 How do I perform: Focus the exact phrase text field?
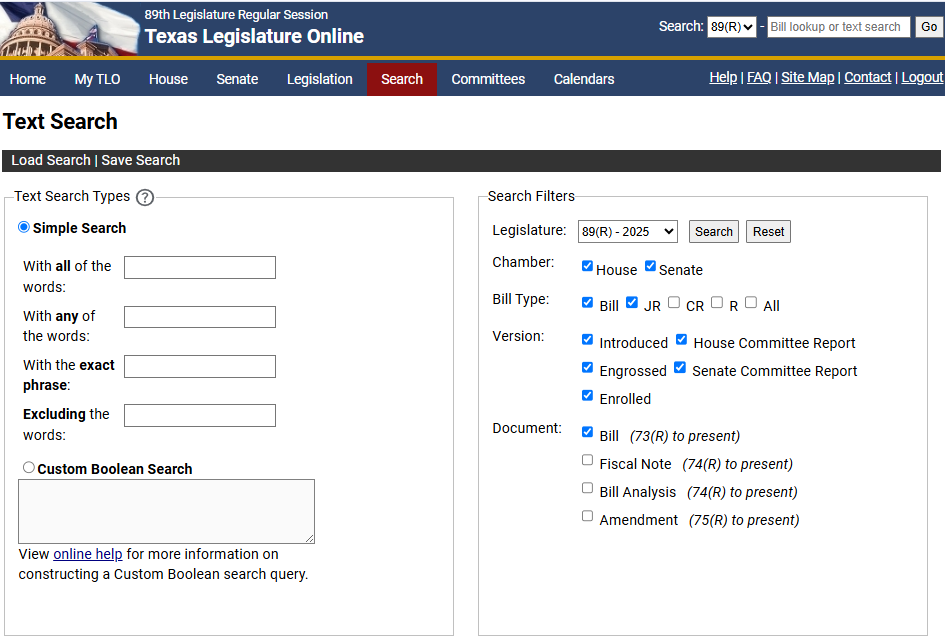tap(200, 366)
